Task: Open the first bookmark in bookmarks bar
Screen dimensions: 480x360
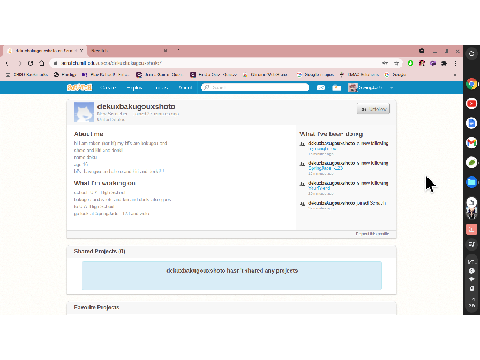Action: (27, 75)
